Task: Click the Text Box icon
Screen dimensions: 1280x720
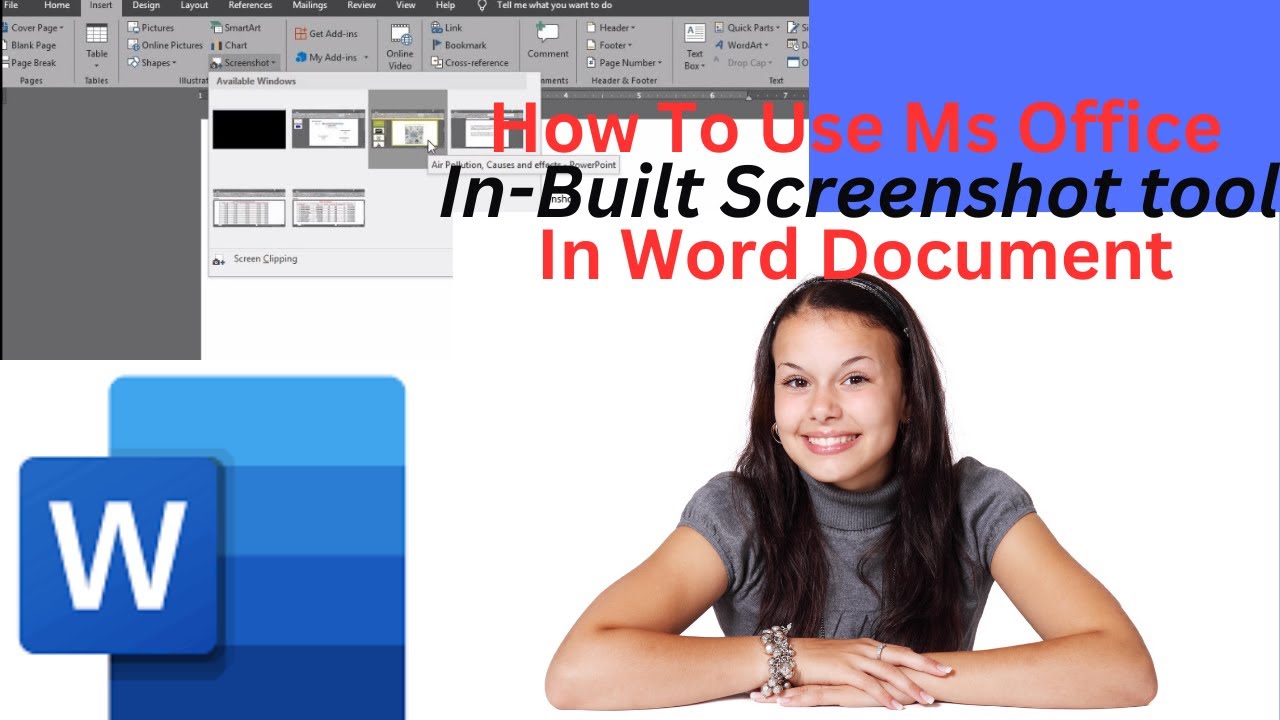Action: click(x=694, y=33)
